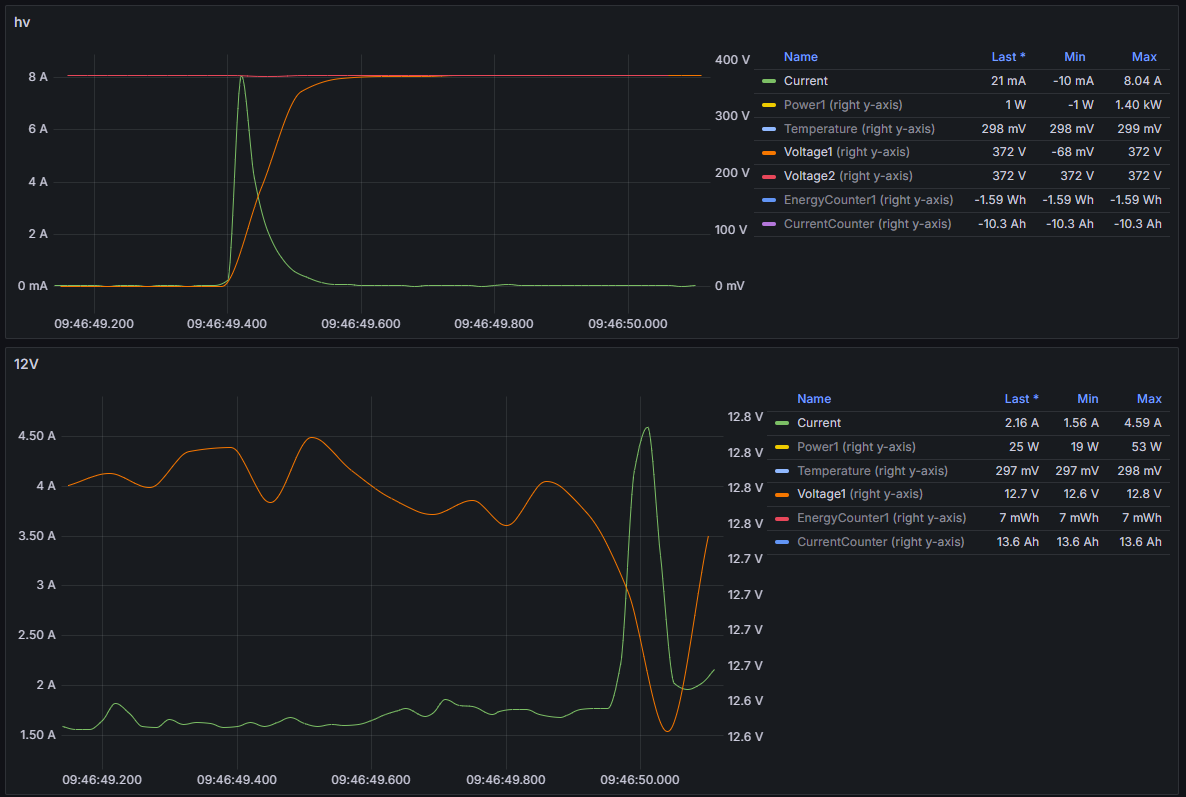1186x797 pixels.
Task: Click the purple CurrentCounter color swatch in hv legend
Action: coord(768,225)
